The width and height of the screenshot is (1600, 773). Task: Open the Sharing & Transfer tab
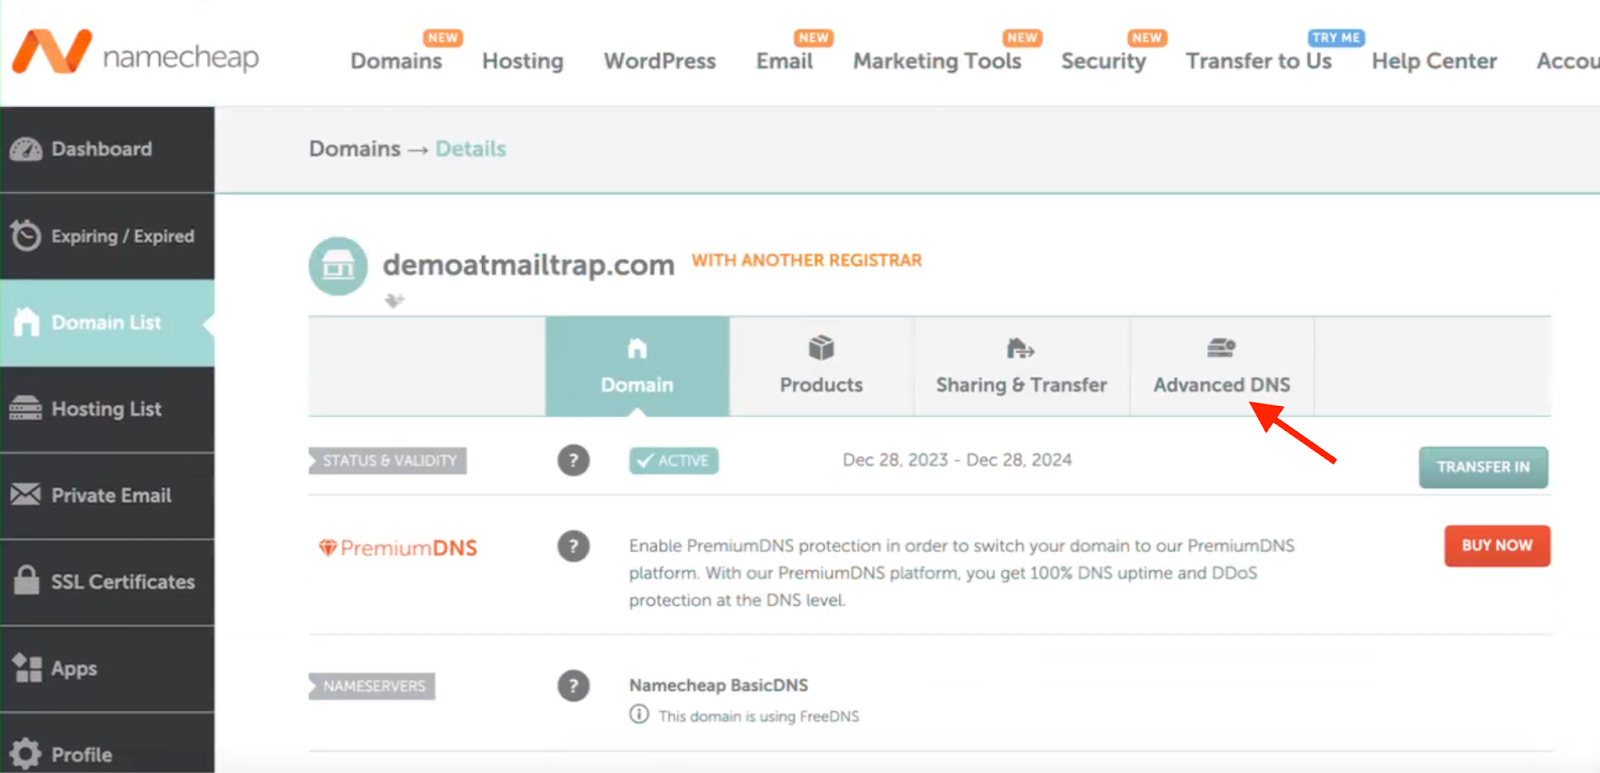[1021, 366]
